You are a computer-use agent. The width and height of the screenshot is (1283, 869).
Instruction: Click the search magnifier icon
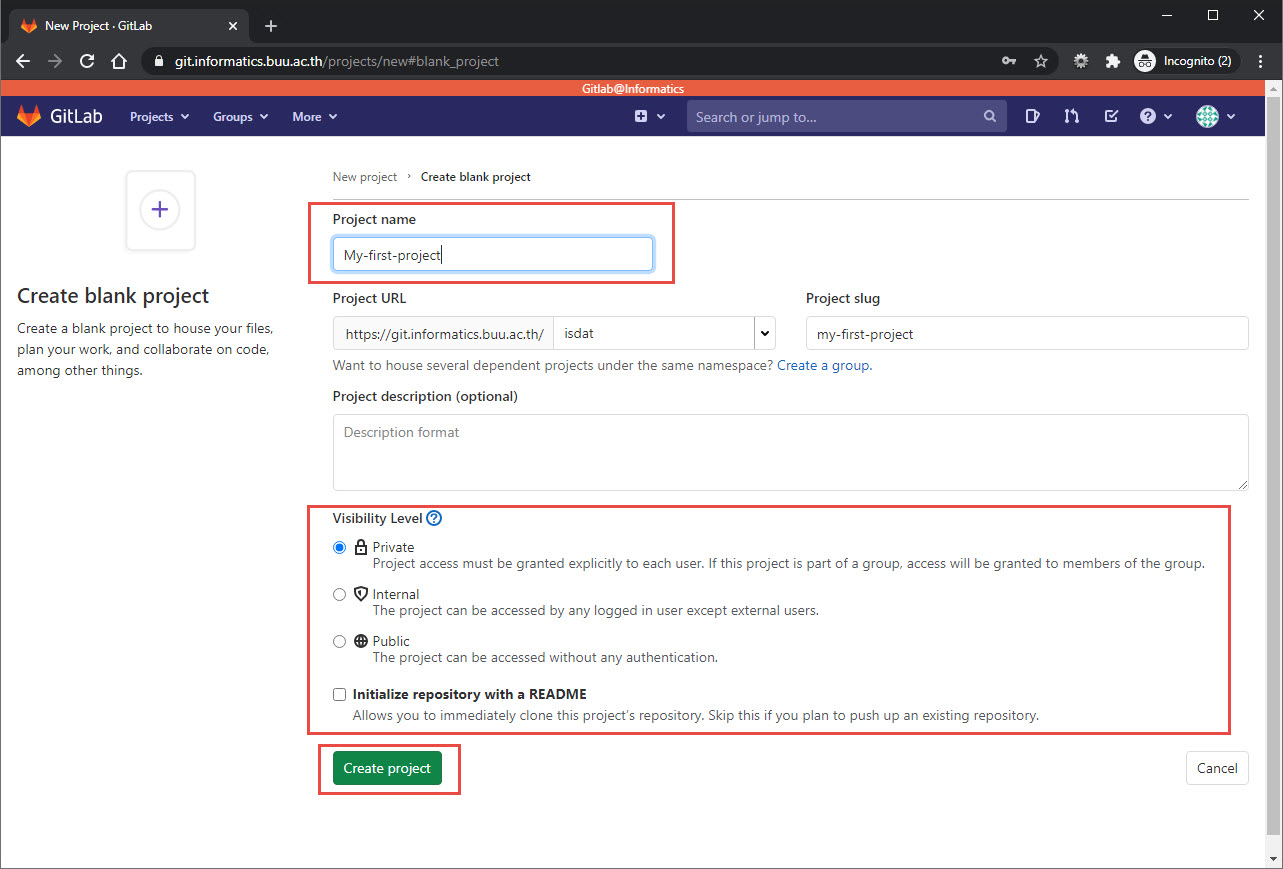[x=989, y=117]
